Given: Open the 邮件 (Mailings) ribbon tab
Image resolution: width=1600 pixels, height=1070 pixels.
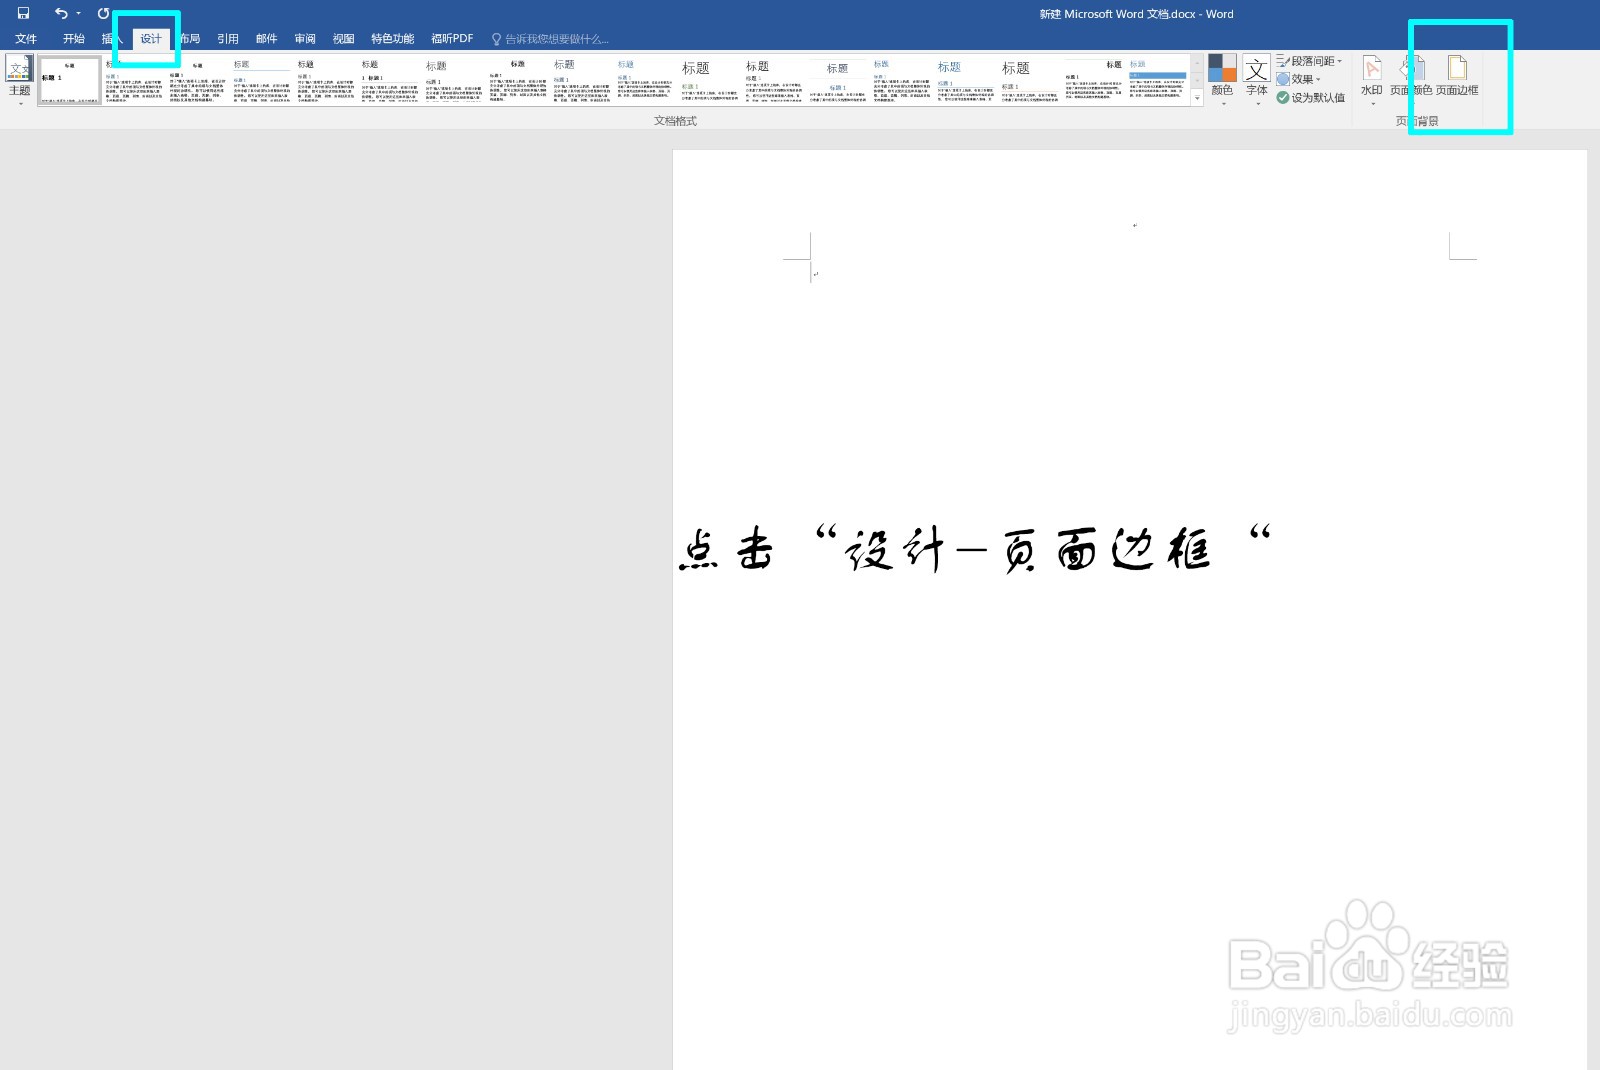Looking at the screenshot, I should tap(266, 38).
